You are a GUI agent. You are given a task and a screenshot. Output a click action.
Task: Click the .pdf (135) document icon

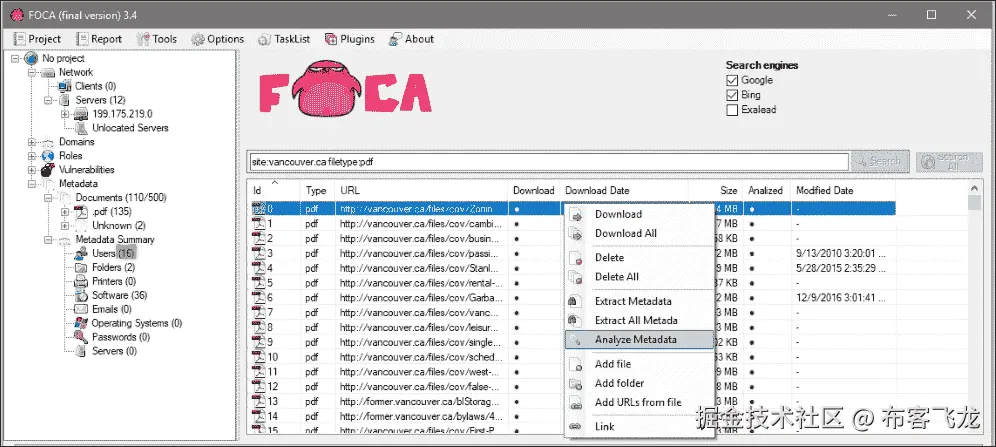click(x=81, y=211)
